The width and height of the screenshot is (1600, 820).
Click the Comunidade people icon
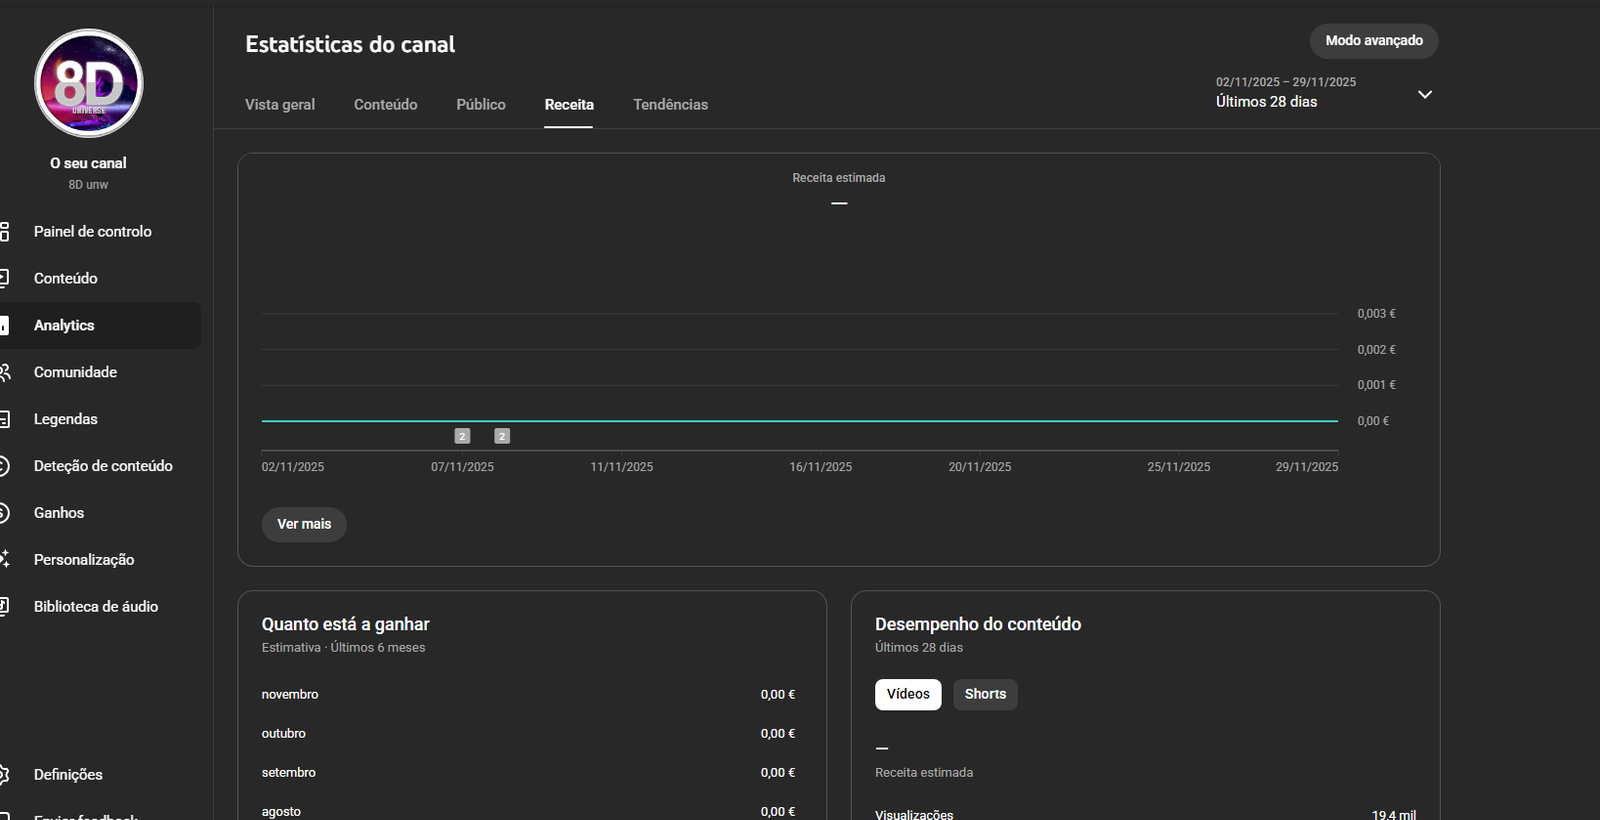[x=5, y=372]
